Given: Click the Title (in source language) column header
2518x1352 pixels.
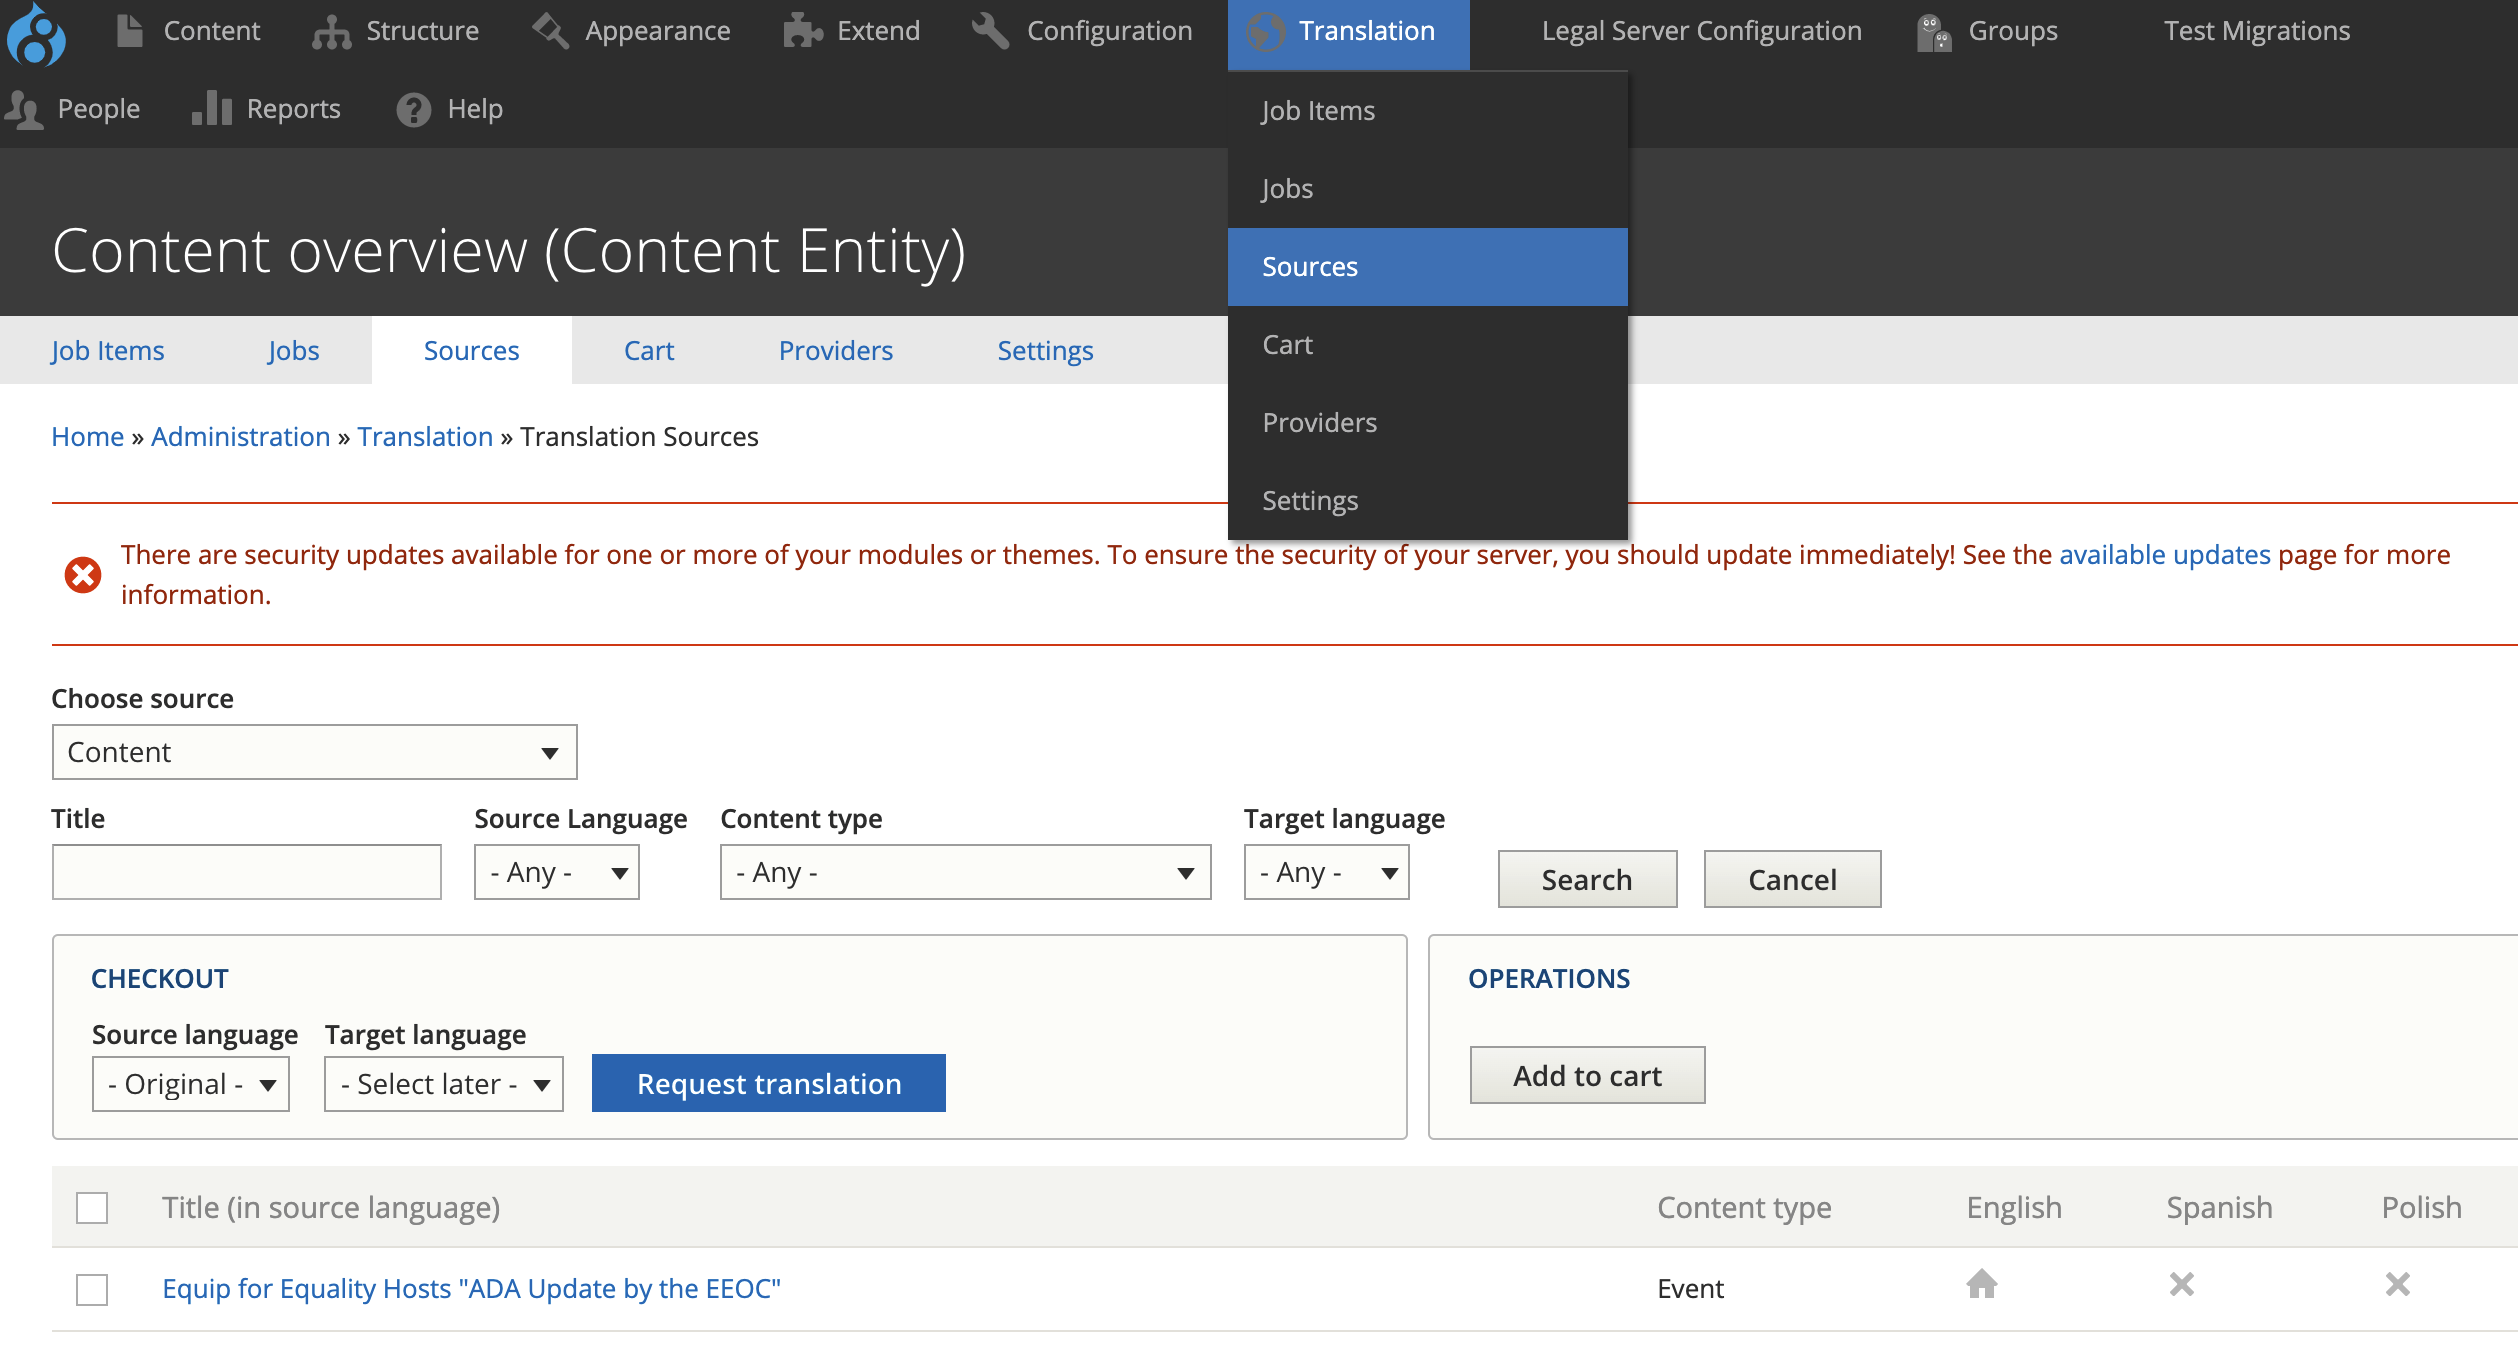Looking at the screenshot, I should click(x=331, y=1207).
